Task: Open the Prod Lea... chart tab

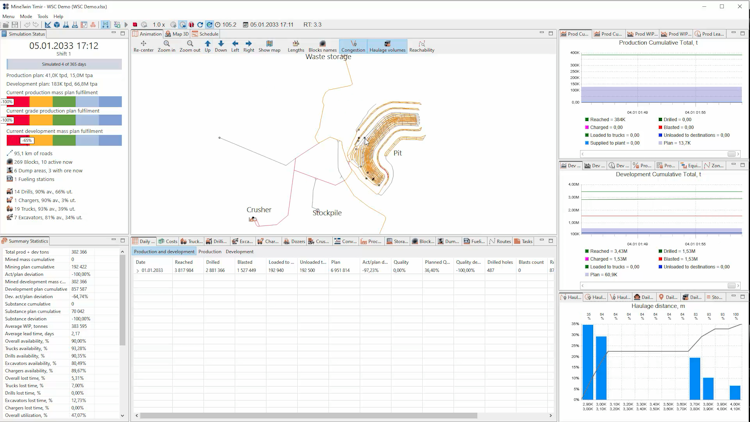Action: click(x=710, y=34)
